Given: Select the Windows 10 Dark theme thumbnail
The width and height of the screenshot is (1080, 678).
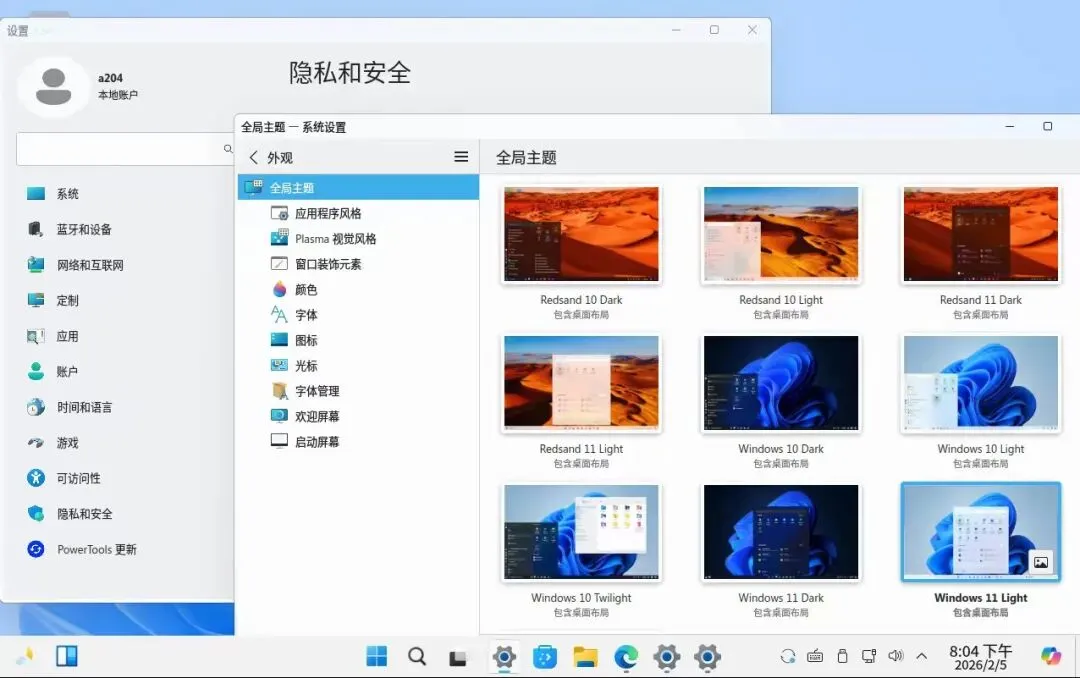Looking at the screenshot, I should 780,383.
